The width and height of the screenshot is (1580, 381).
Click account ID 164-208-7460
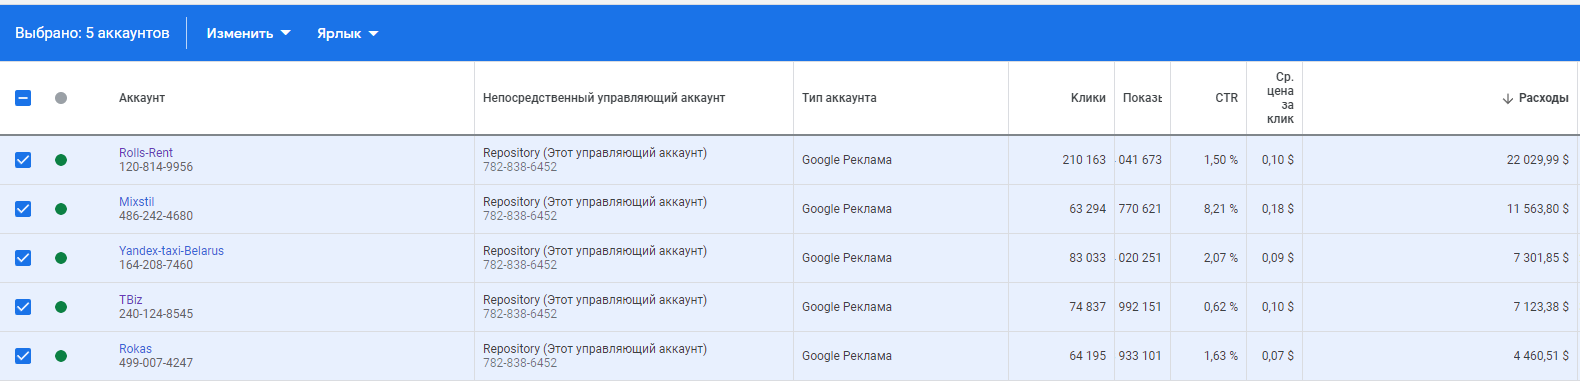(156, 265)
